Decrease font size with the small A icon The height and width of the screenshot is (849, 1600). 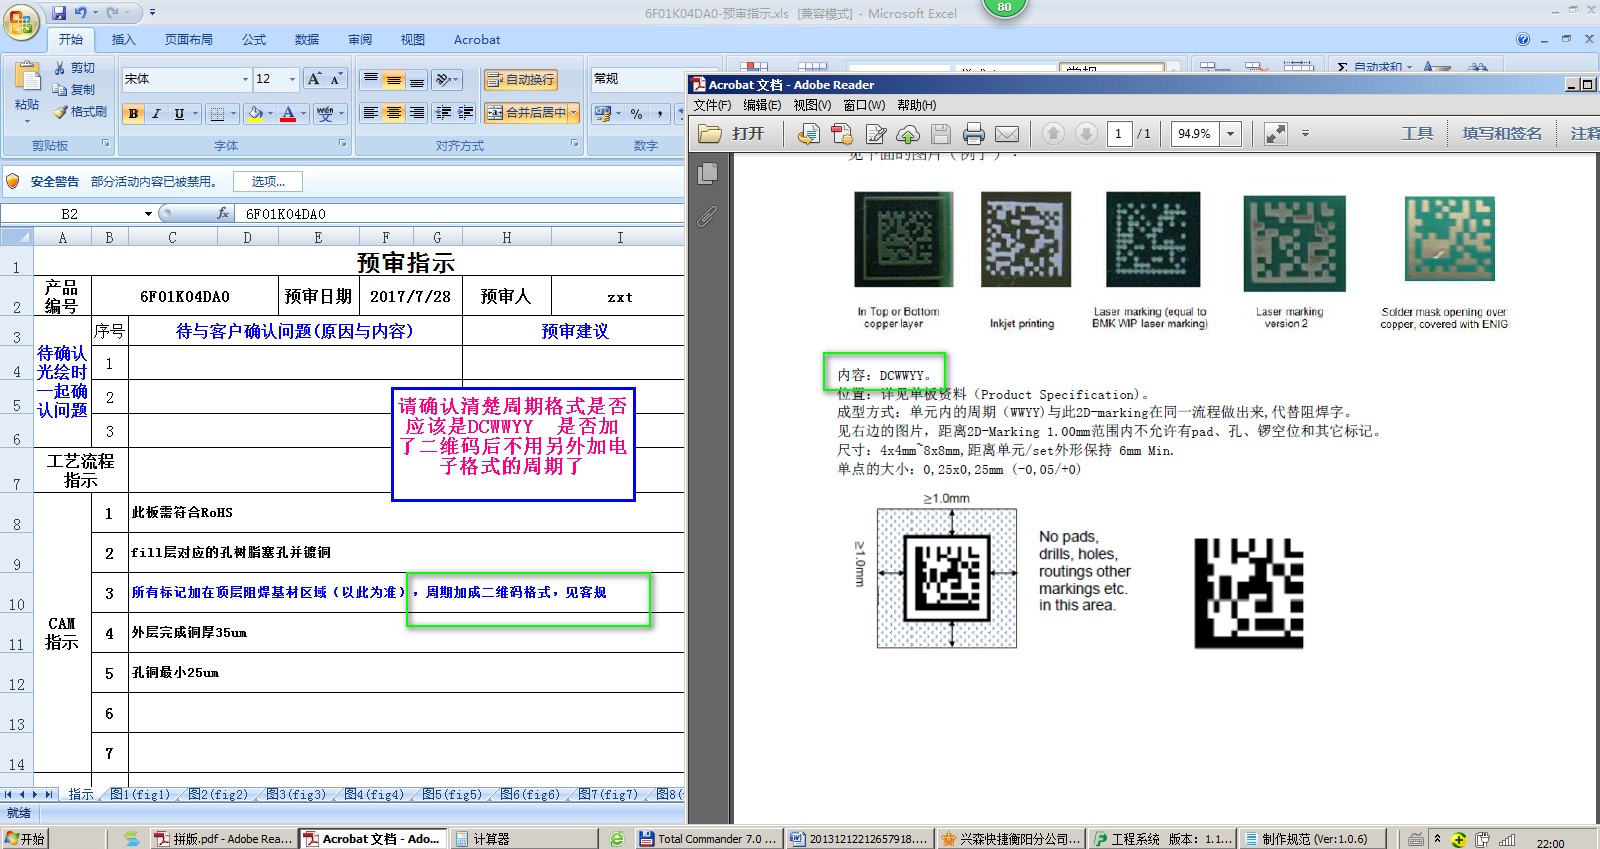tap(336, 79)
